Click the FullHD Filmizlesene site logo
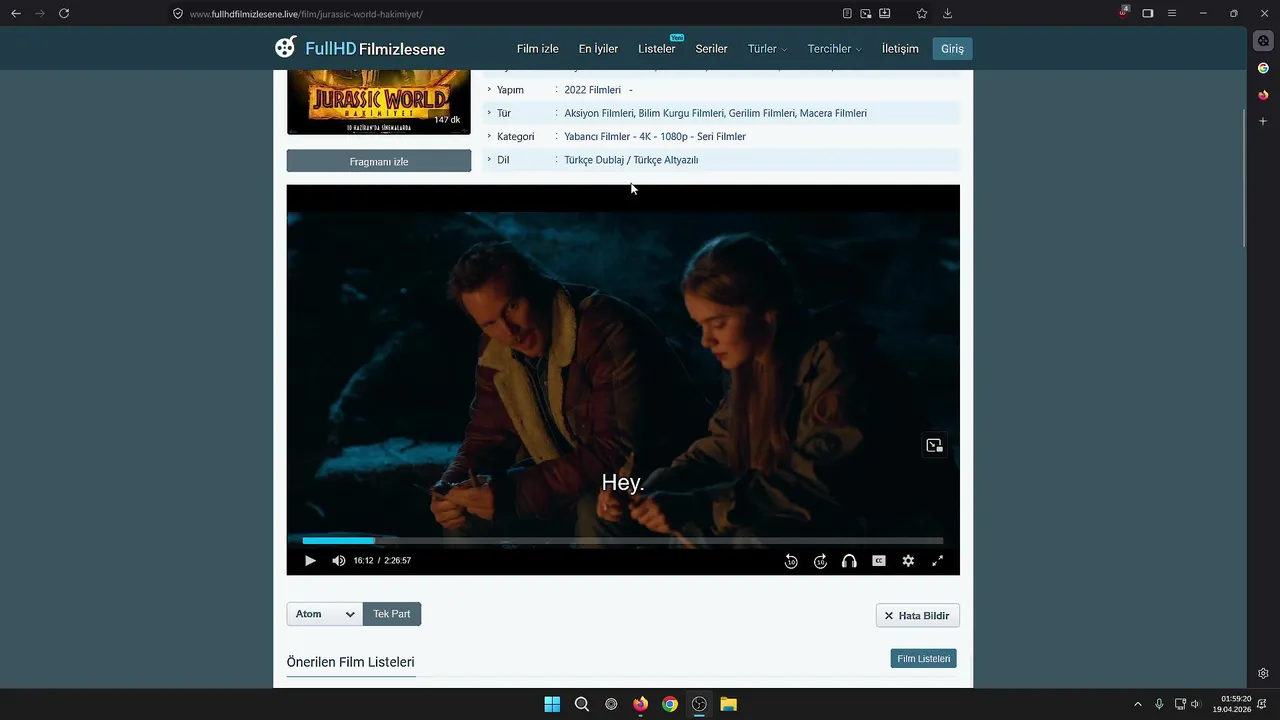Image resolution: width=1280 pixels, height=720 pixels. (360, 48)
